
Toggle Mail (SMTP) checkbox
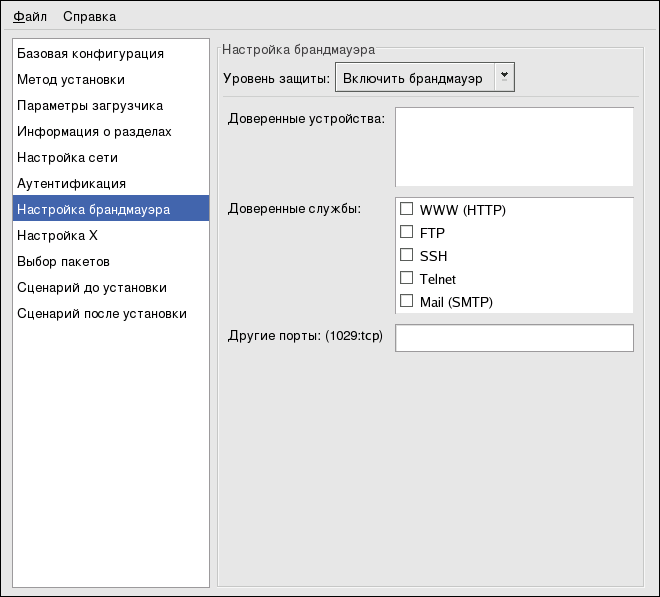pos(407,301)
